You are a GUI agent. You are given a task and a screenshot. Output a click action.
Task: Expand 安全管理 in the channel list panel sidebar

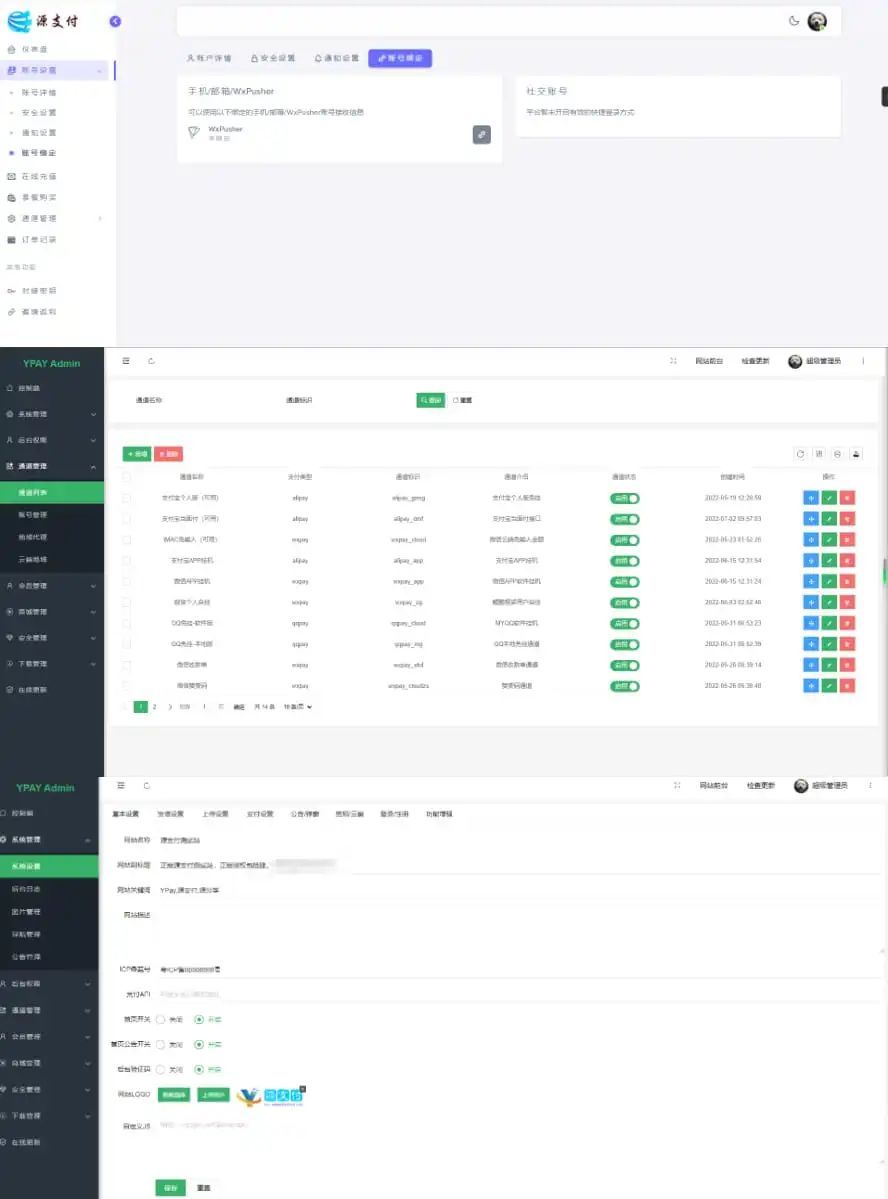[x=50, y=638]
